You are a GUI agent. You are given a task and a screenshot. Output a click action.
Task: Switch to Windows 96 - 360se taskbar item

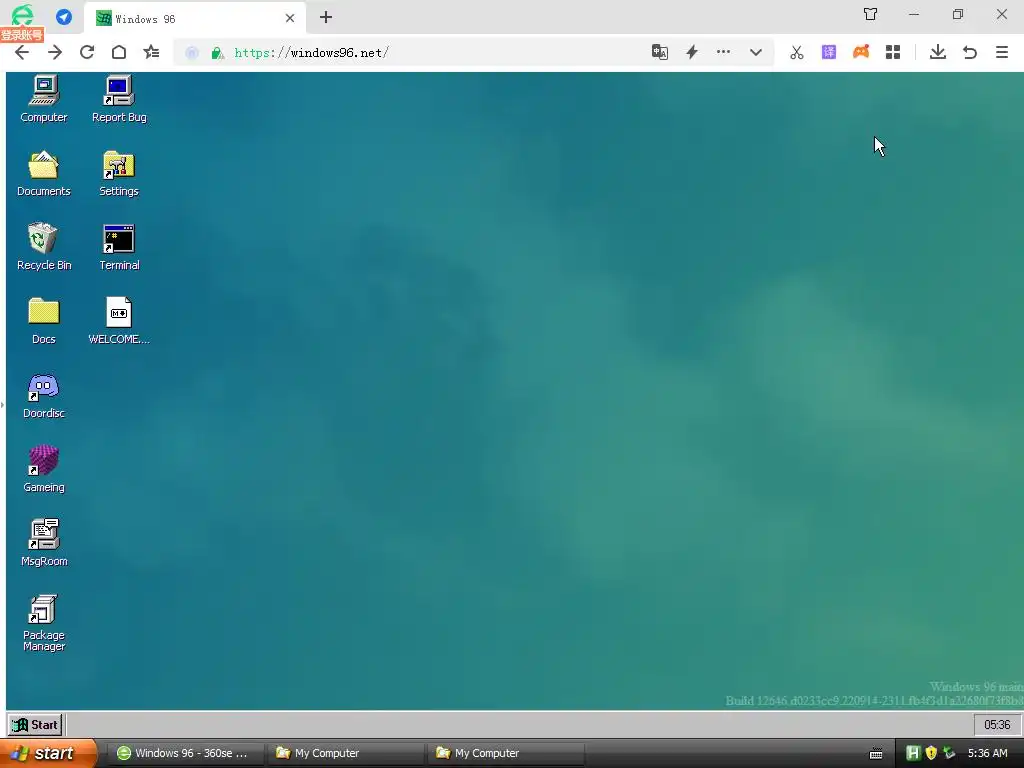point(185,753)
